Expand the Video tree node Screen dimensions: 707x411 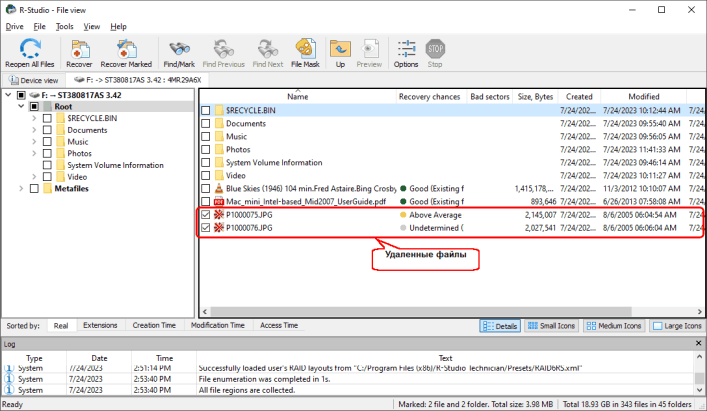click(34, 177)
